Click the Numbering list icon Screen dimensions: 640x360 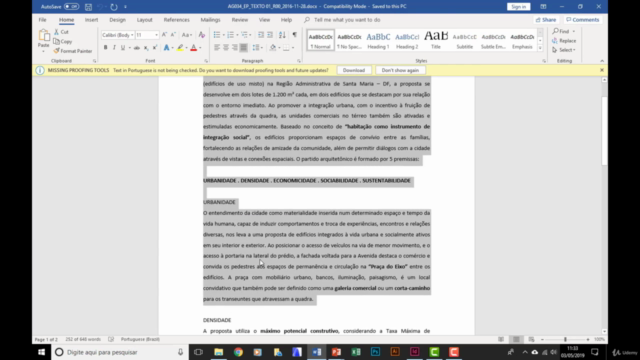(231, 35)
